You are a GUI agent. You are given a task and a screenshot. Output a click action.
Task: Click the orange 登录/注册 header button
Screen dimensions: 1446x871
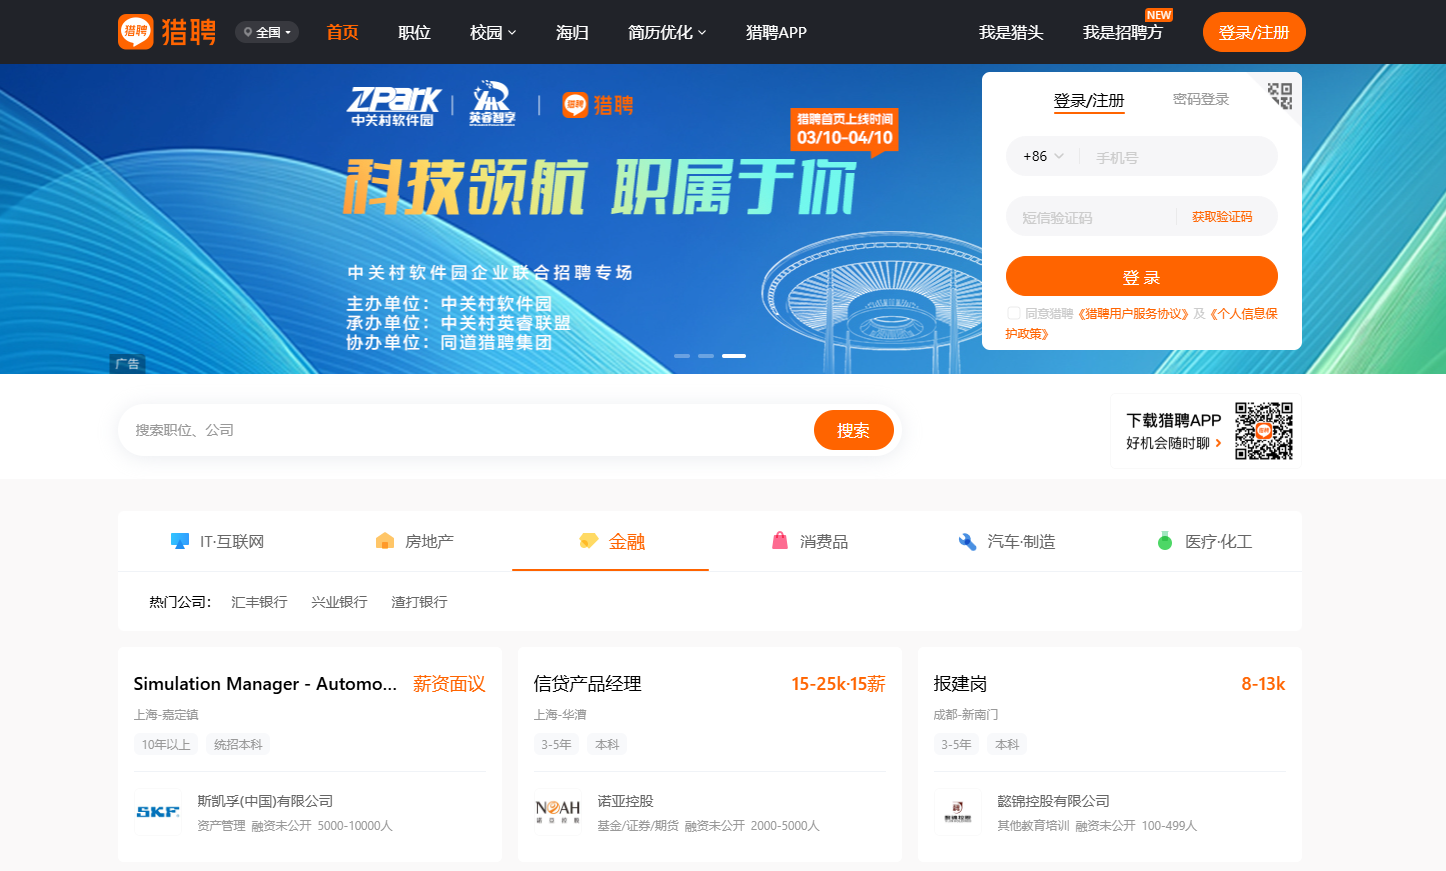coord(1254,32)
